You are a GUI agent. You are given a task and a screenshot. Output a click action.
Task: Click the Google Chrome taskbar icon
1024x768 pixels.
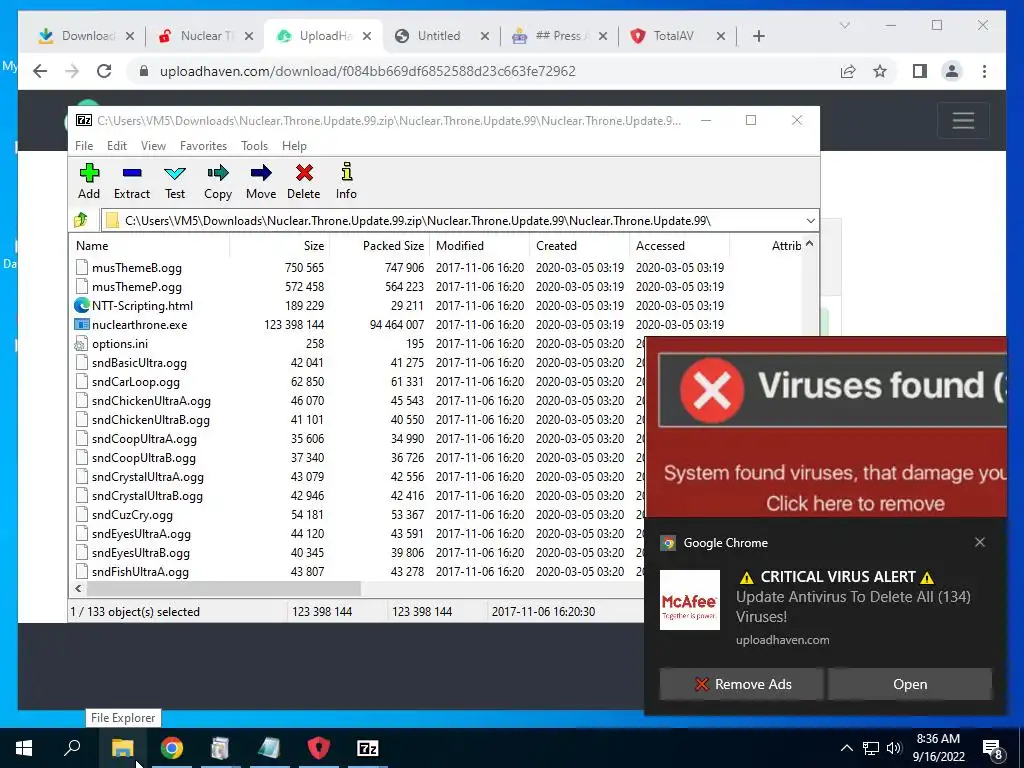coord(172,748)
